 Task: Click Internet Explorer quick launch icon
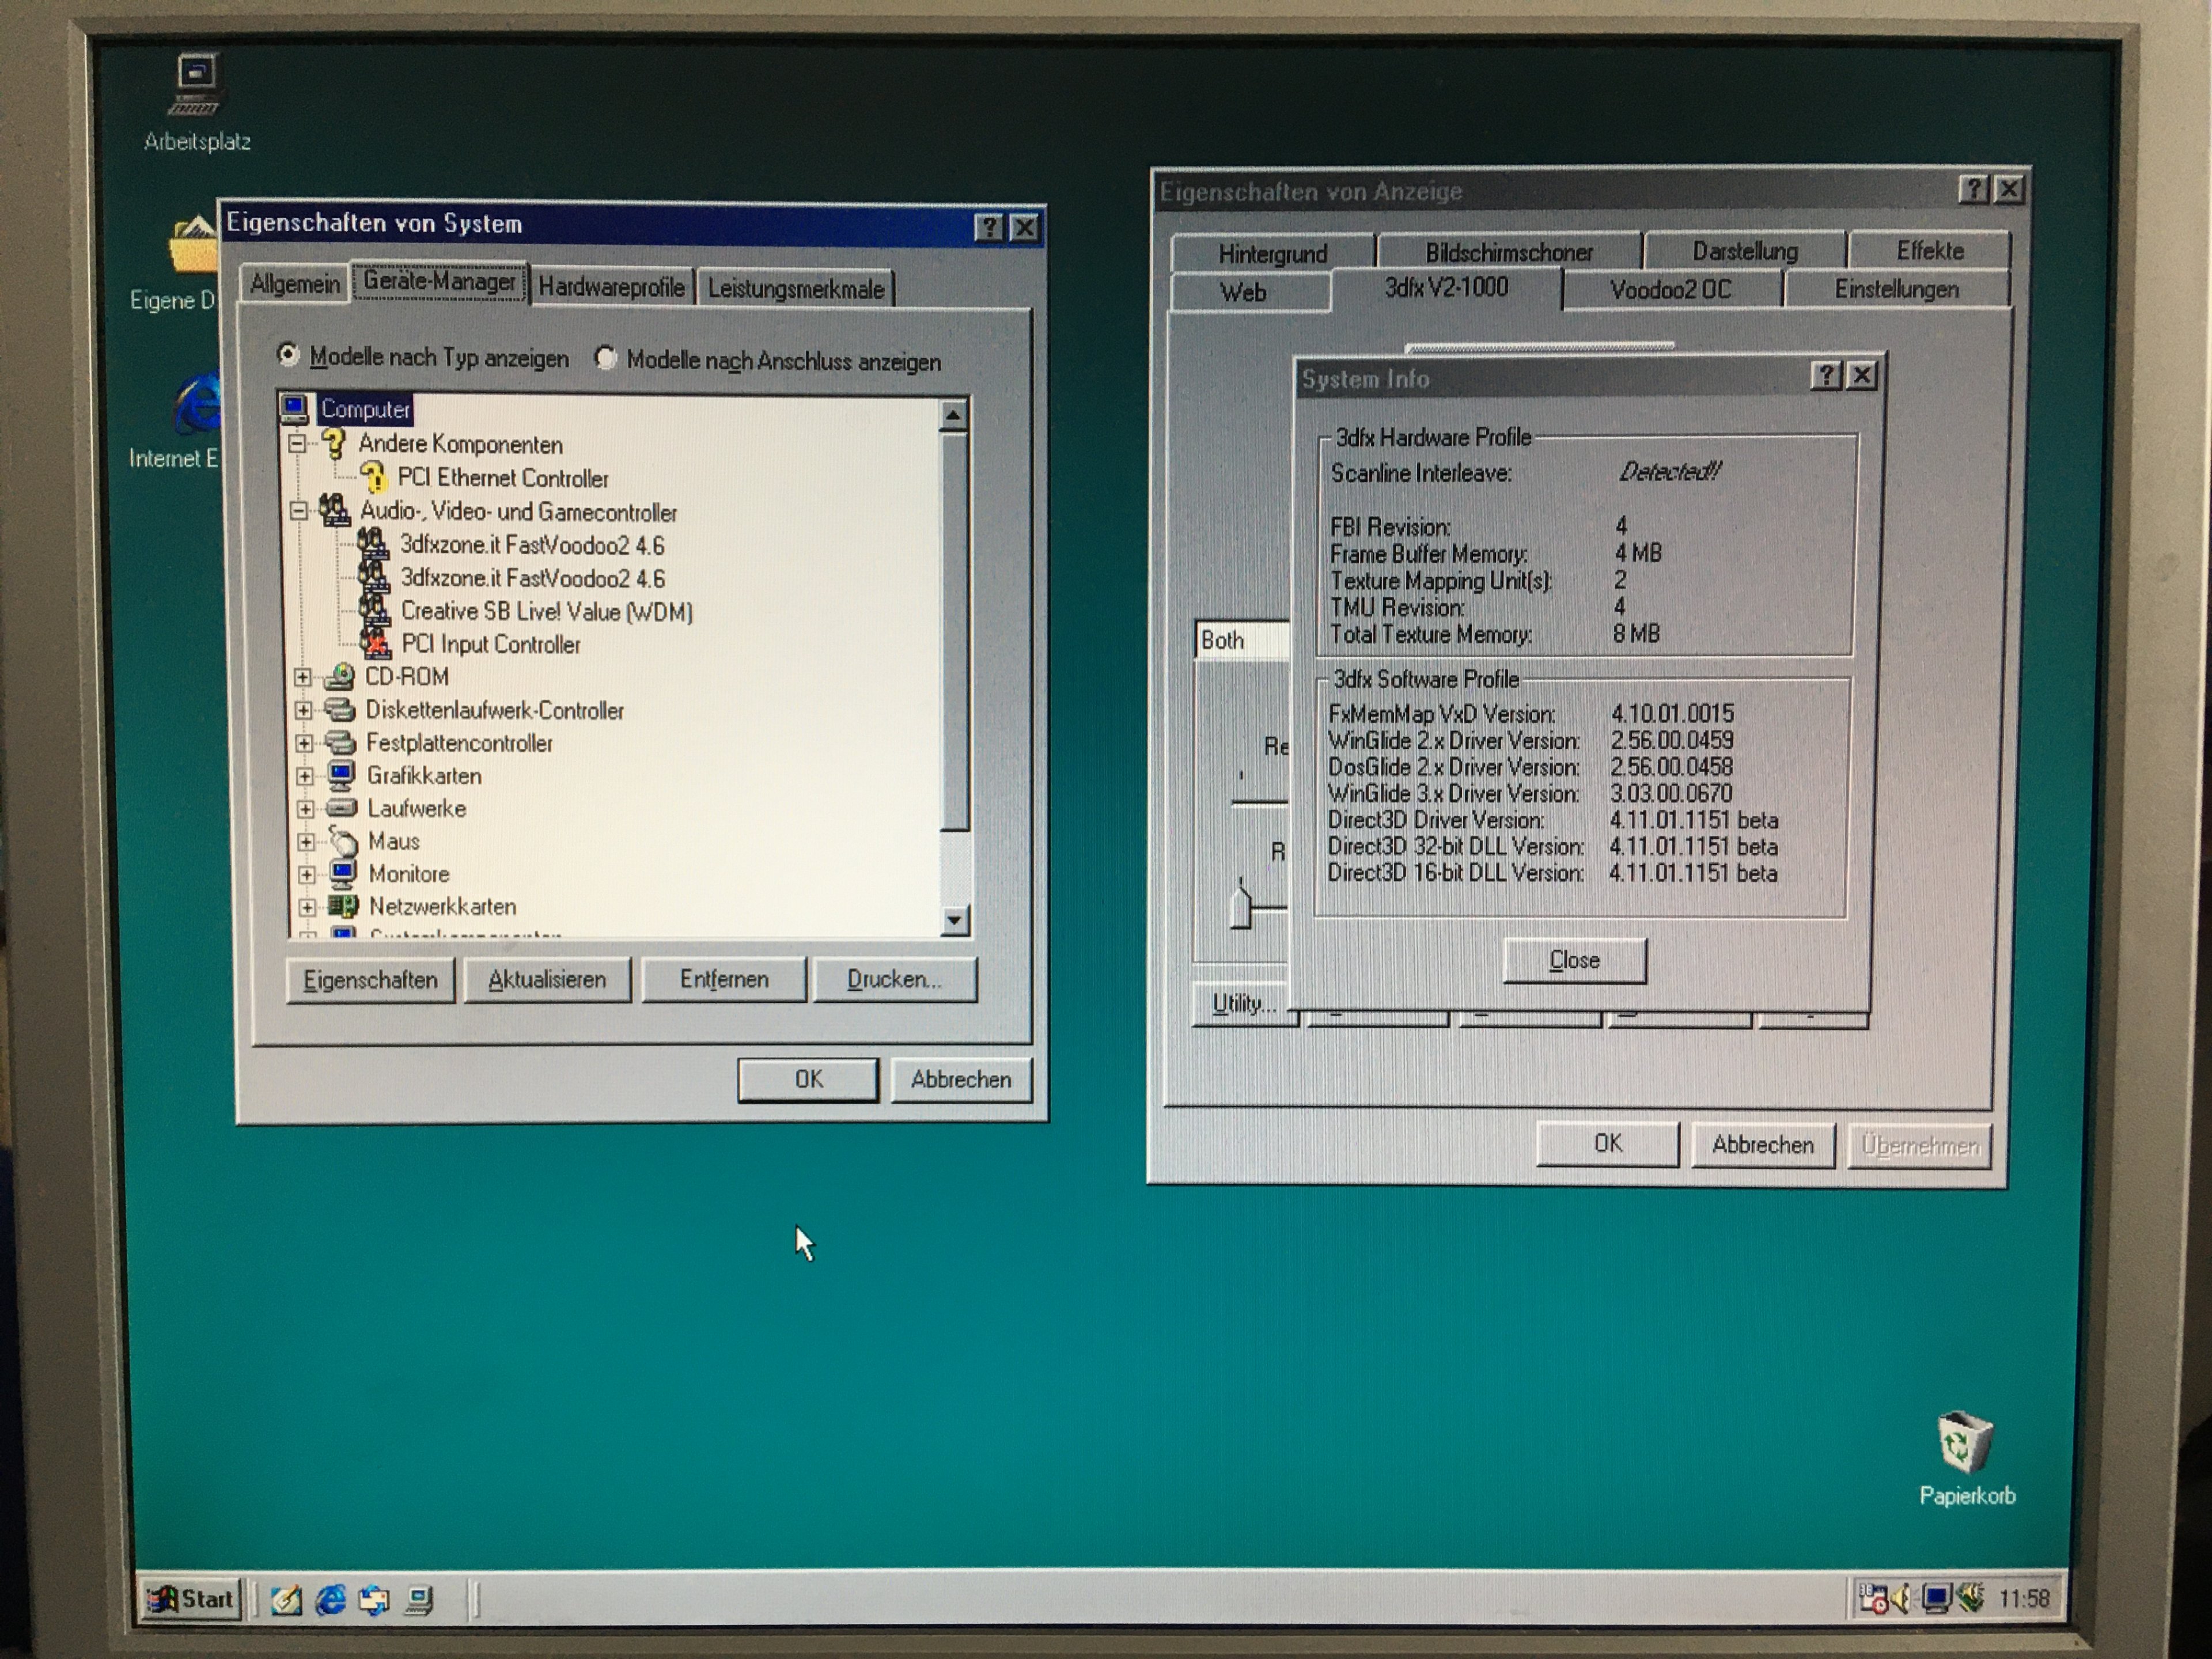[330, 1600]
